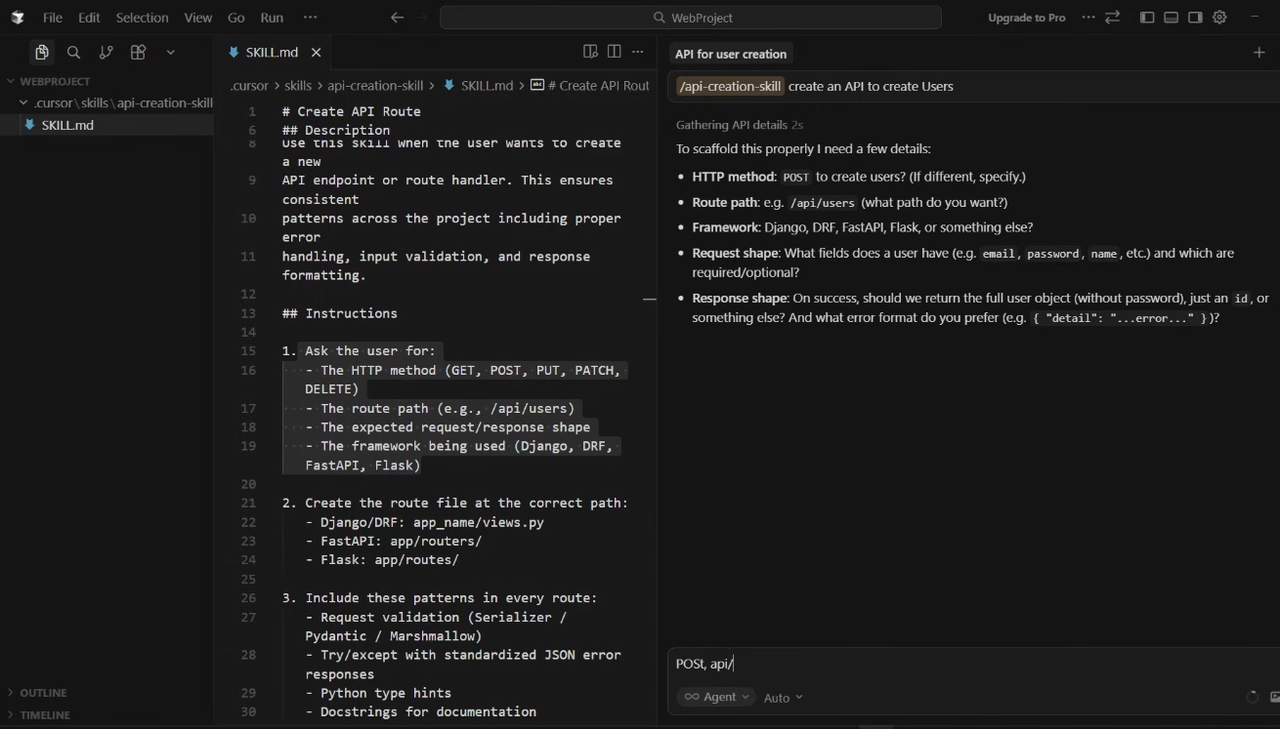
Task: Open the markdown preview for SKILL.md
Action: click(x=590, y=52)
